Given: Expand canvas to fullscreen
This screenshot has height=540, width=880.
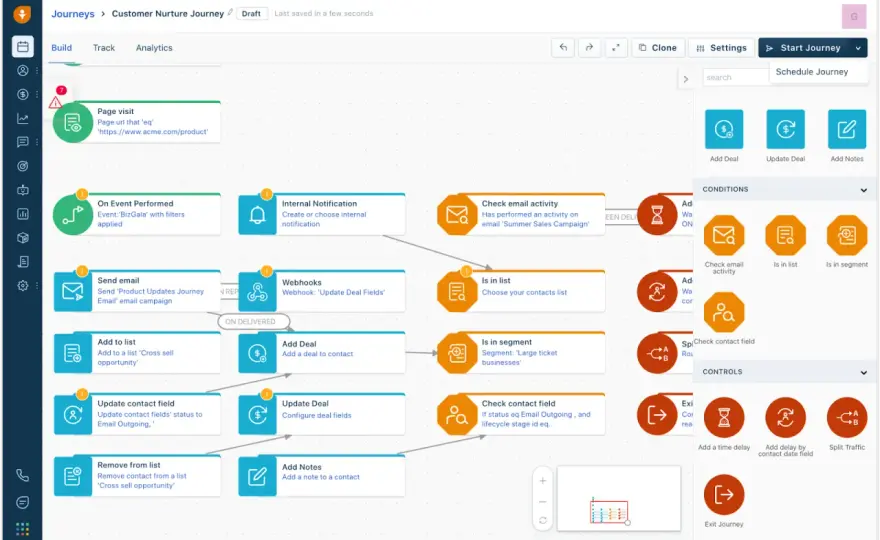Looking at the screenshot, I should pos(616,48).
